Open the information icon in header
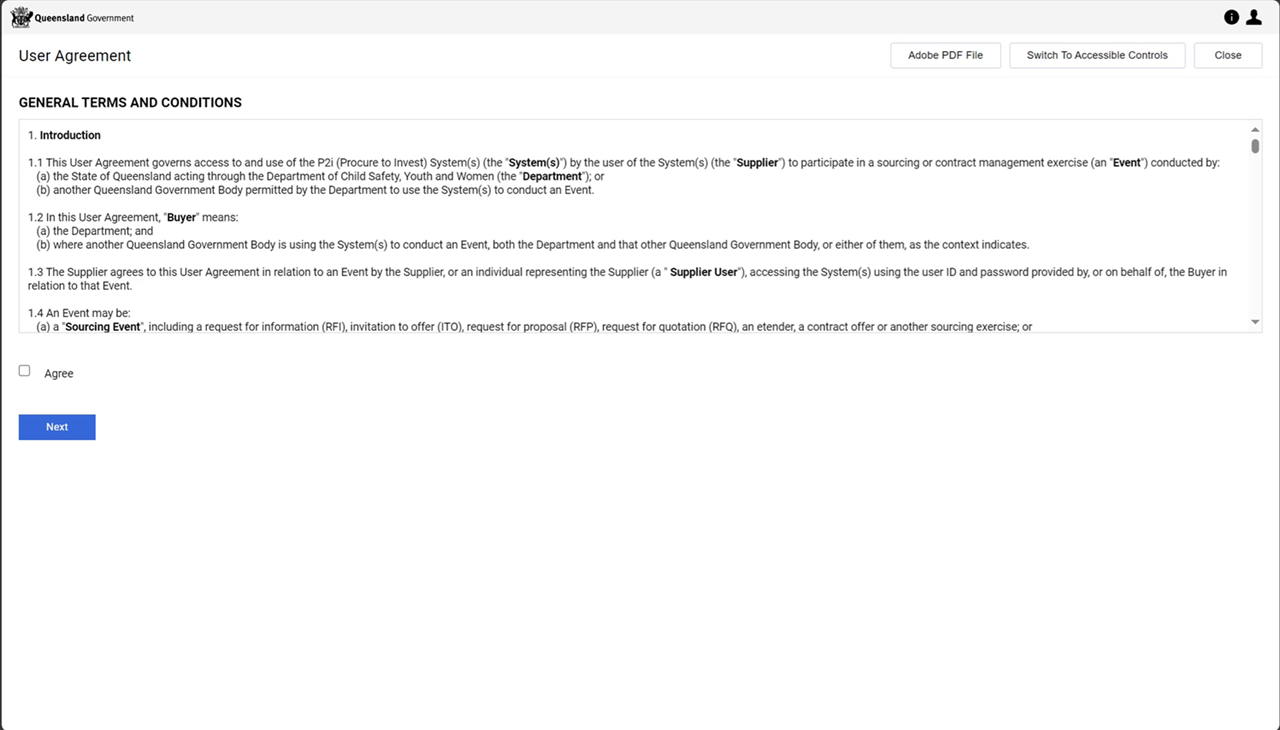Screen dimensions: 1280x730 (x=1231, y=17)
